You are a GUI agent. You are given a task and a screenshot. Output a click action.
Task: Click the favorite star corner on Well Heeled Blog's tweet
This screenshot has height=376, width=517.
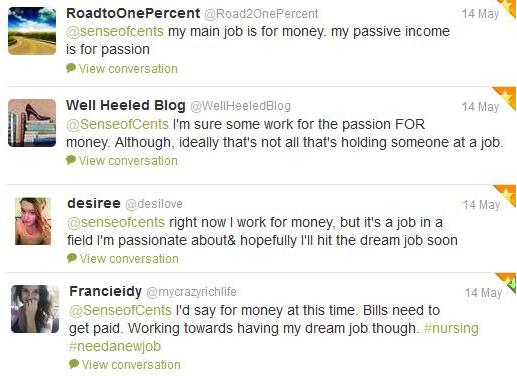click(x=507, y=95)
